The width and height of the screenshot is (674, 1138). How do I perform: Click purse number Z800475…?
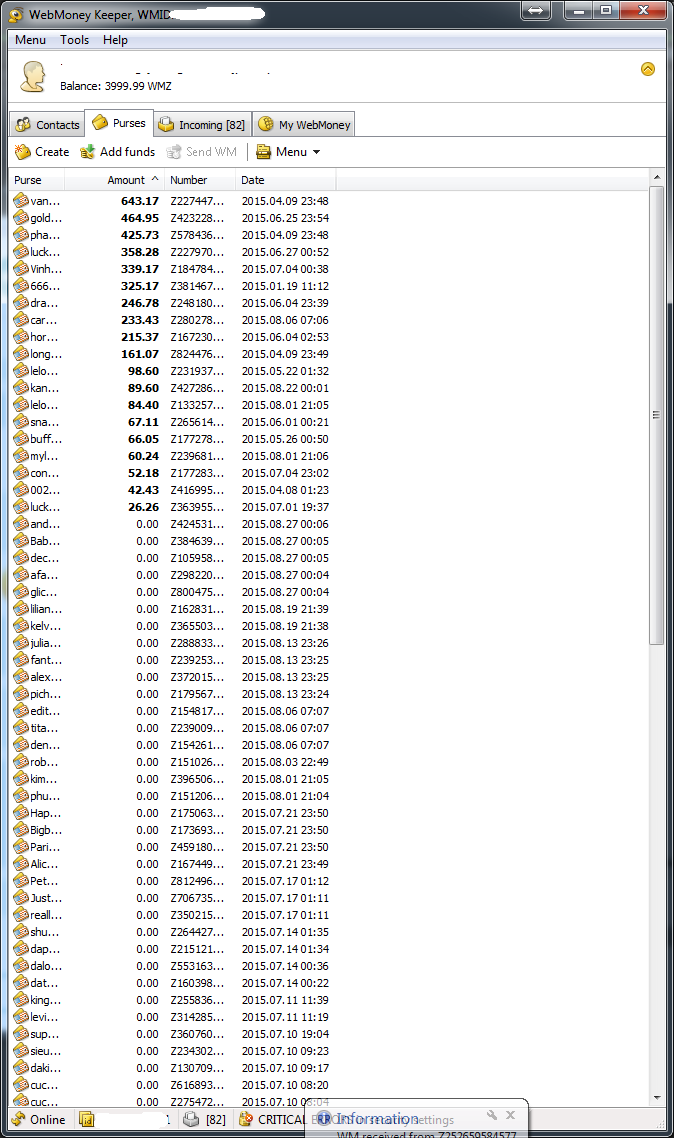(197, 592)
